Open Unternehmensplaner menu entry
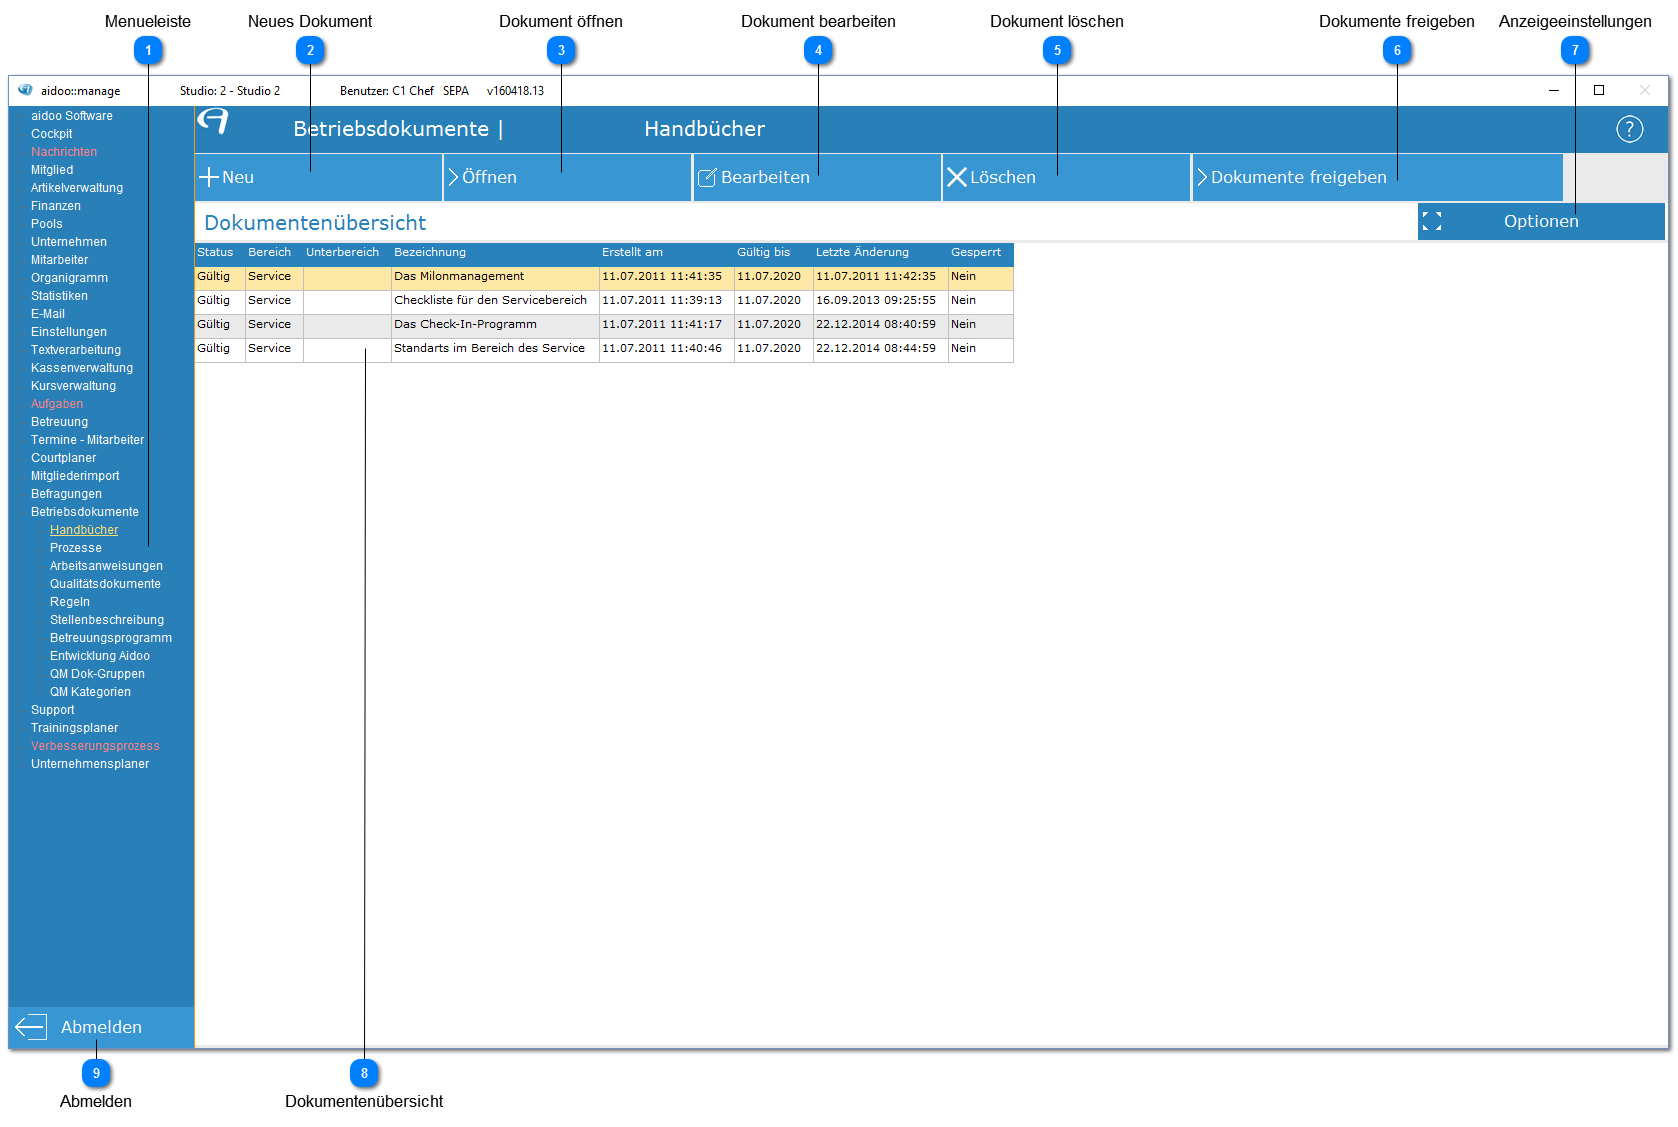Image resolution: width=1678 pixels, height=1127 pixels. [x=90, y=764]
